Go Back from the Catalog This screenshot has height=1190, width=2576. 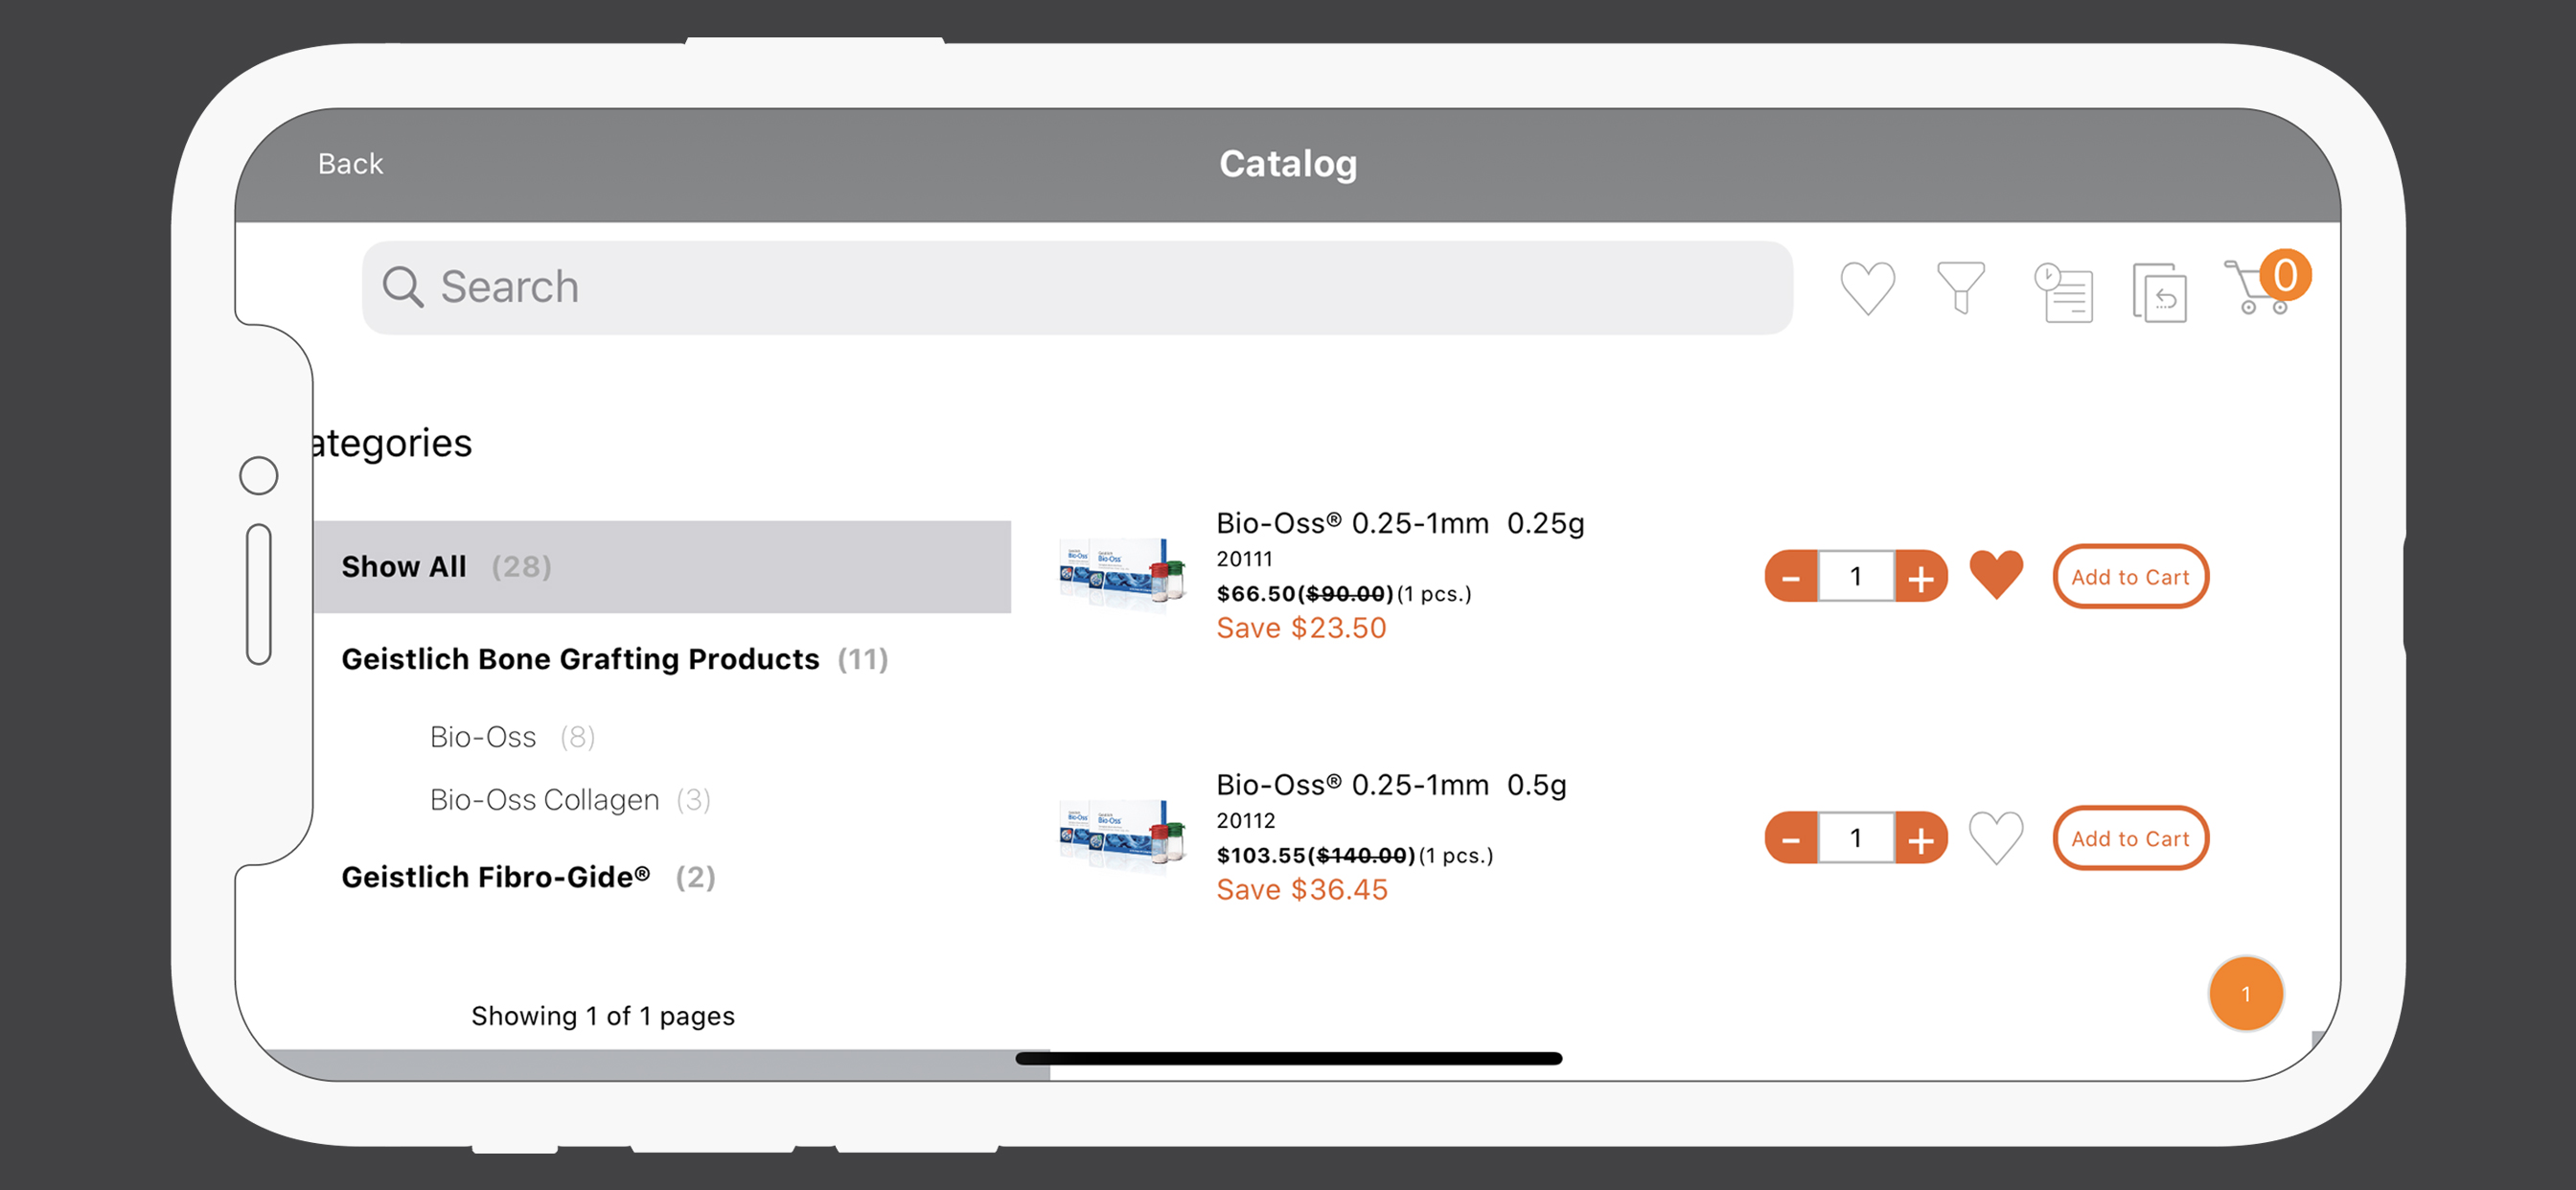pos(350,164)
